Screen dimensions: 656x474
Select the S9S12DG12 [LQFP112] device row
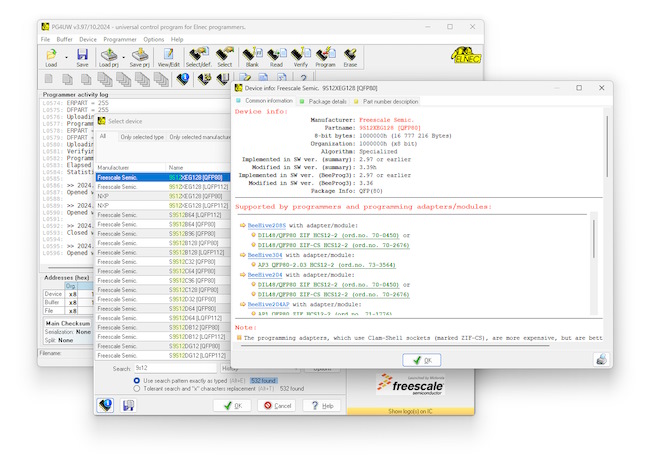click(163, 356)
